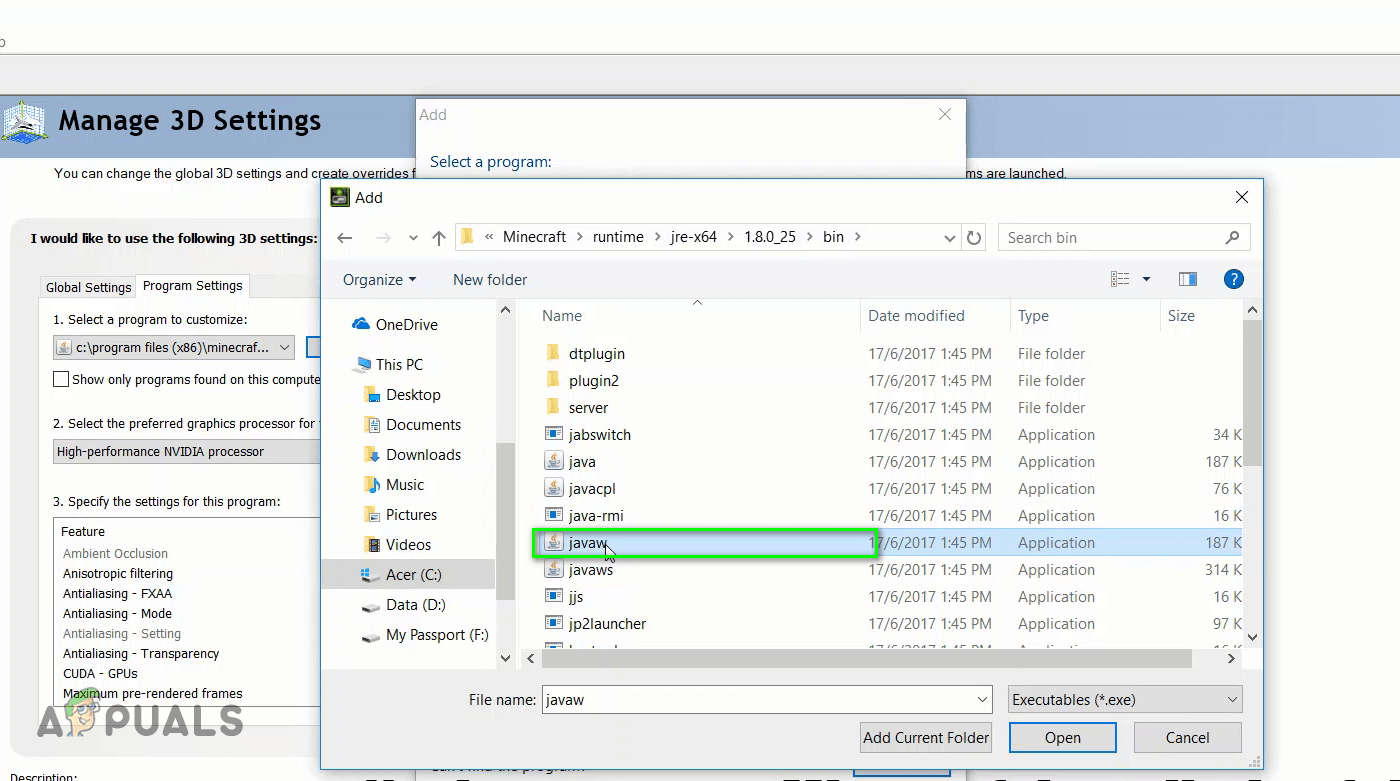
Task: Click the Open button
Action: click(x=1063, y=738)
